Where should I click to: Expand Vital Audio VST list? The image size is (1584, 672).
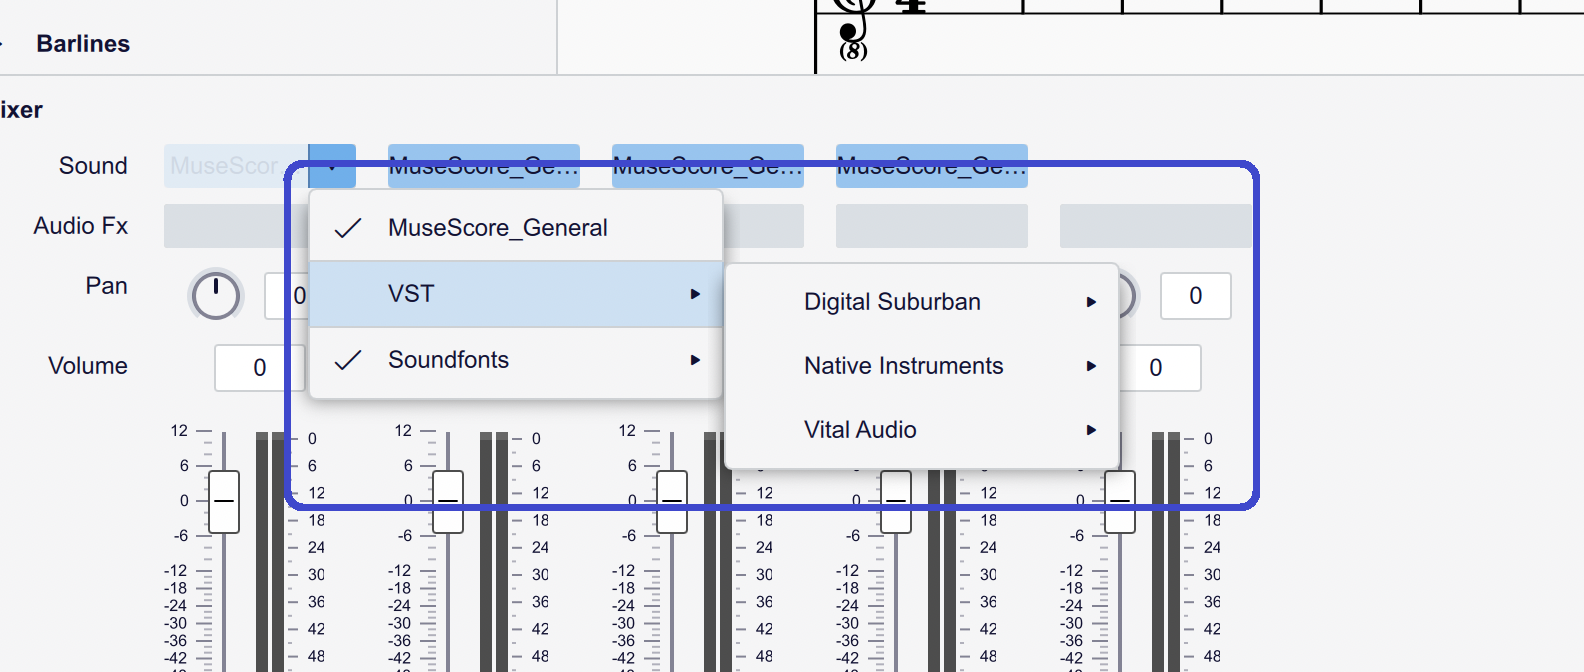[921, 430]
